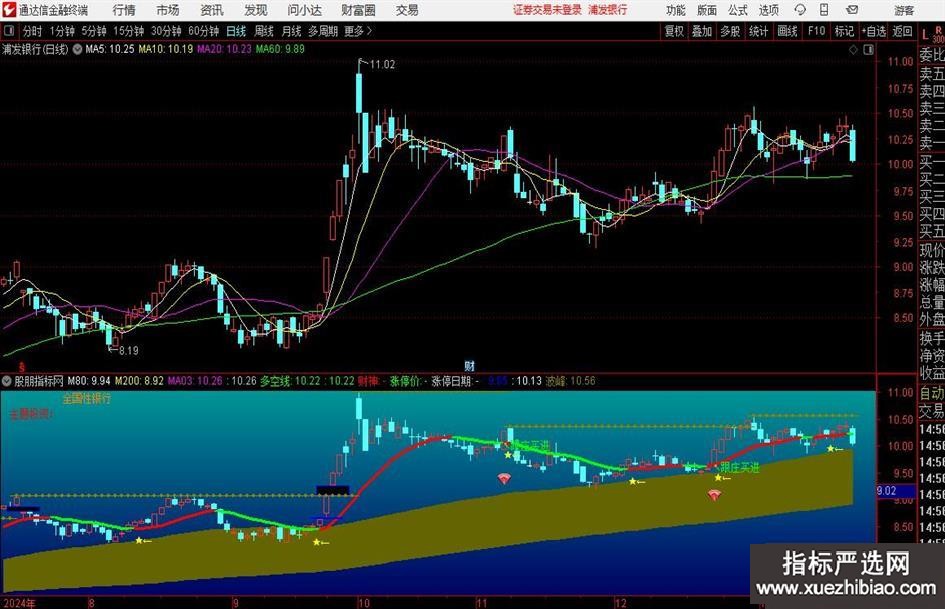Open the 功能 menu

point(676,10)
